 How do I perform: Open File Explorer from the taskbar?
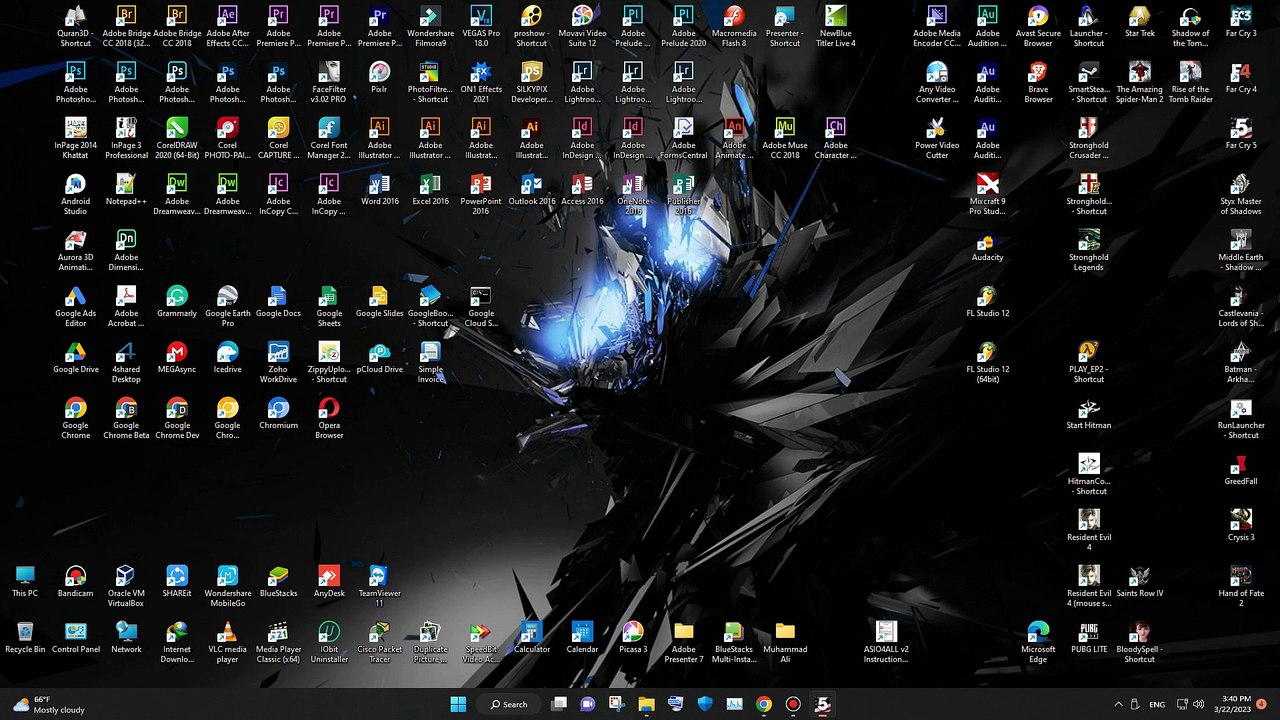click(x=646, y=704)
